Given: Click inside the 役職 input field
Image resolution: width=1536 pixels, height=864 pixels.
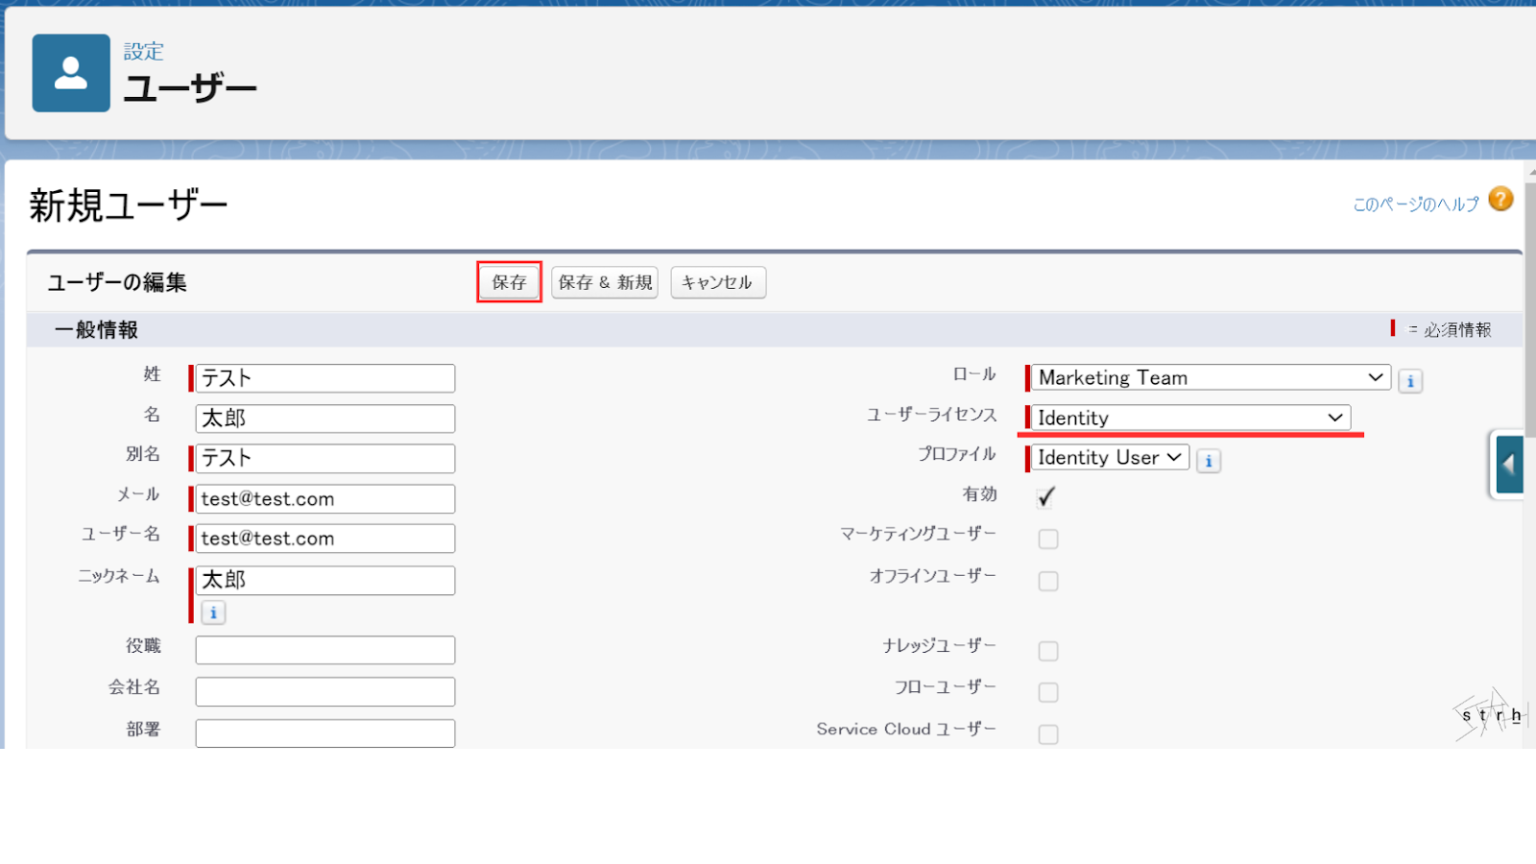Looking at the screenshot, I should point(325,649).
